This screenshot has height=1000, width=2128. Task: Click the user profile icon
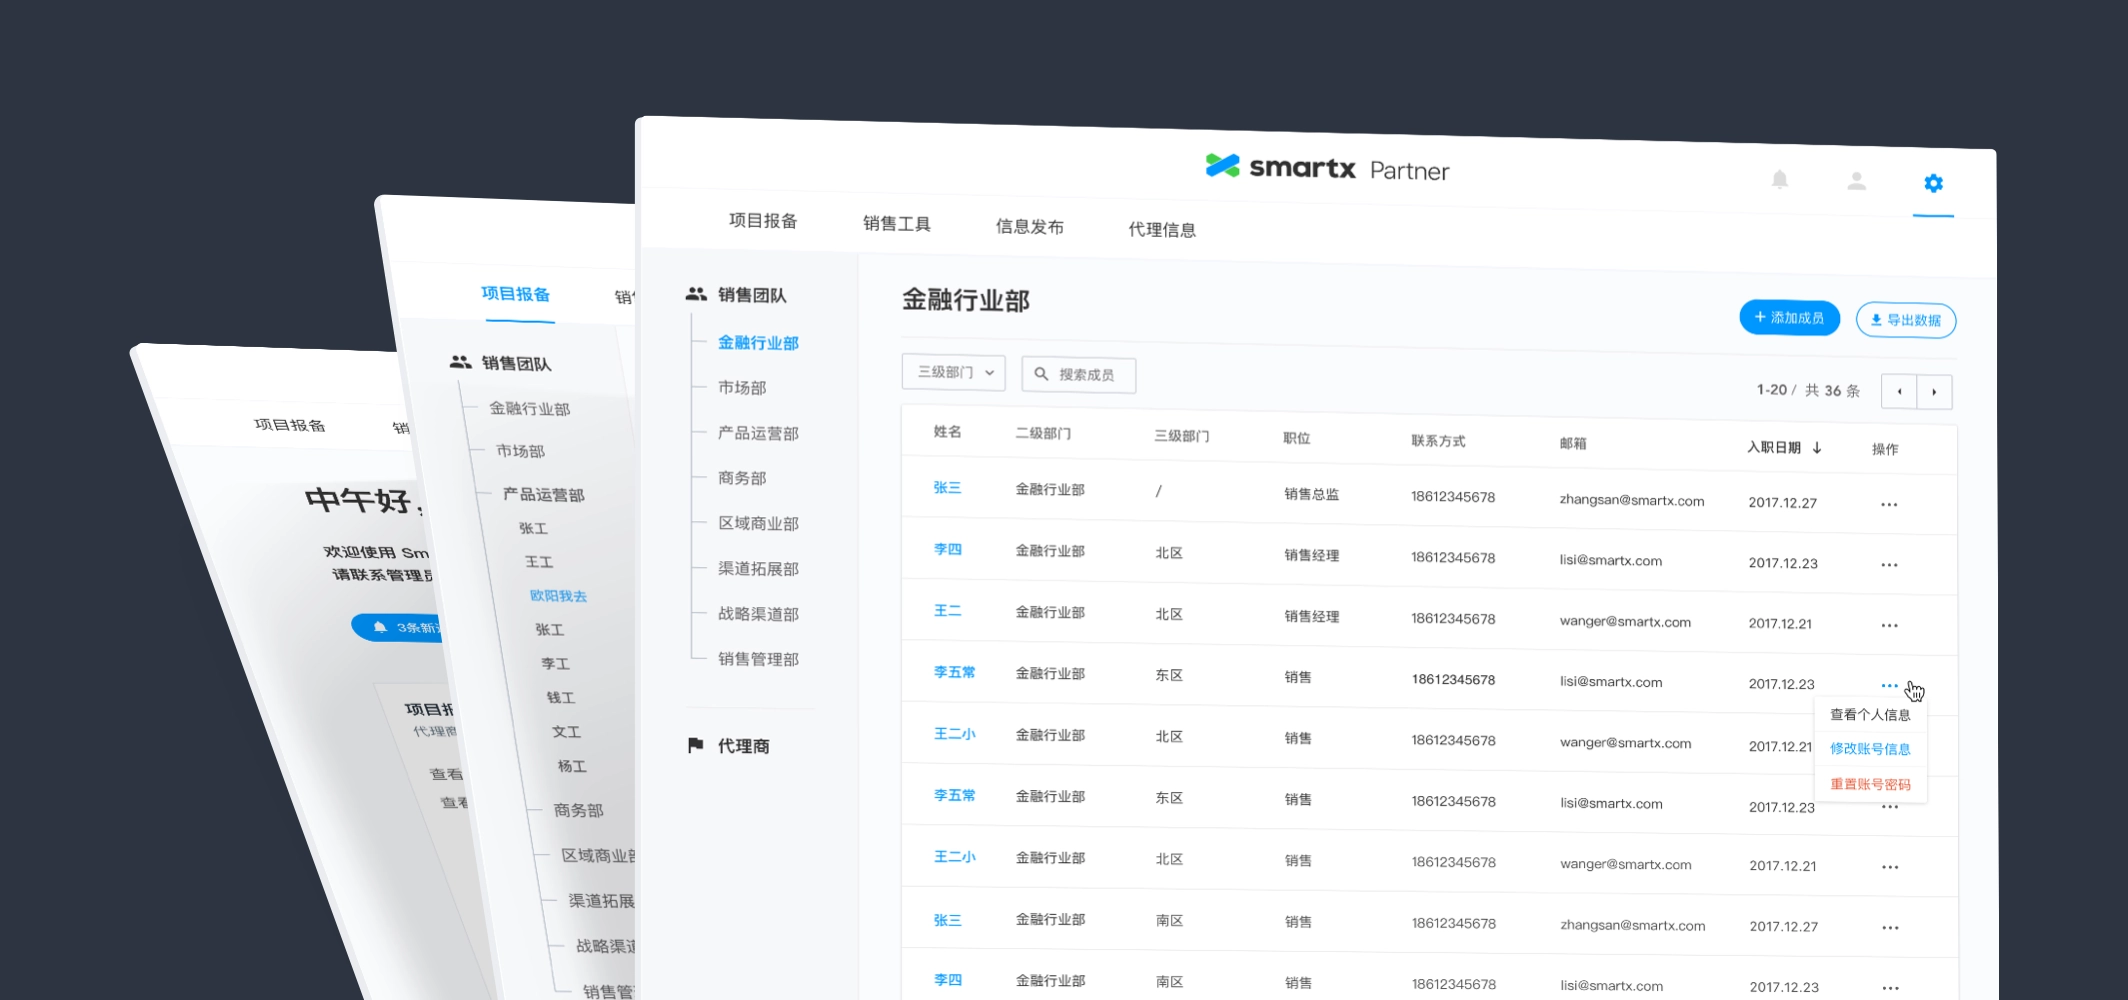[1856, 181]
